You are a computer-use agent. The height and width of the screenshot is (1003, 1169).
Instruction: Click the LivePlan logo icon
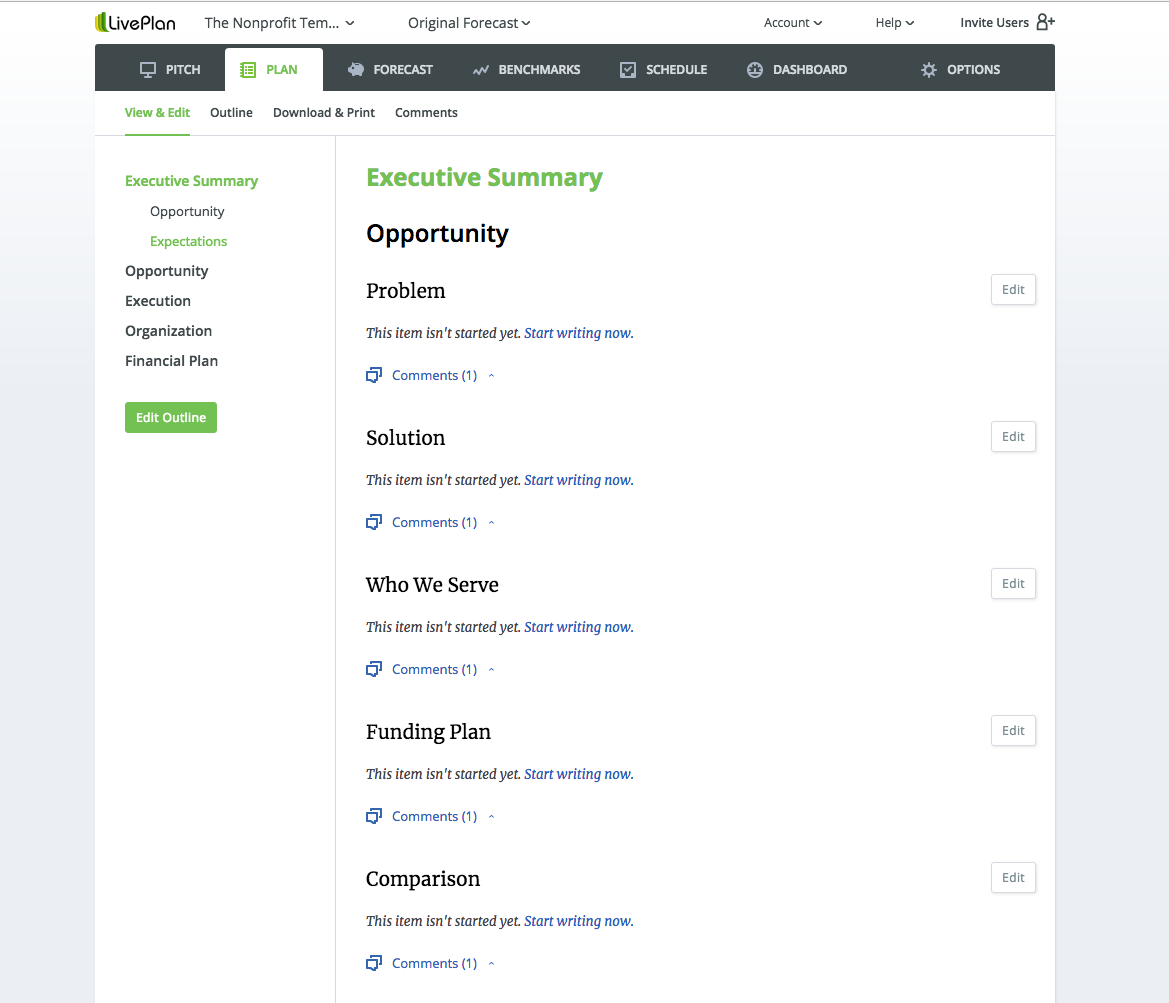pos(101,21)
